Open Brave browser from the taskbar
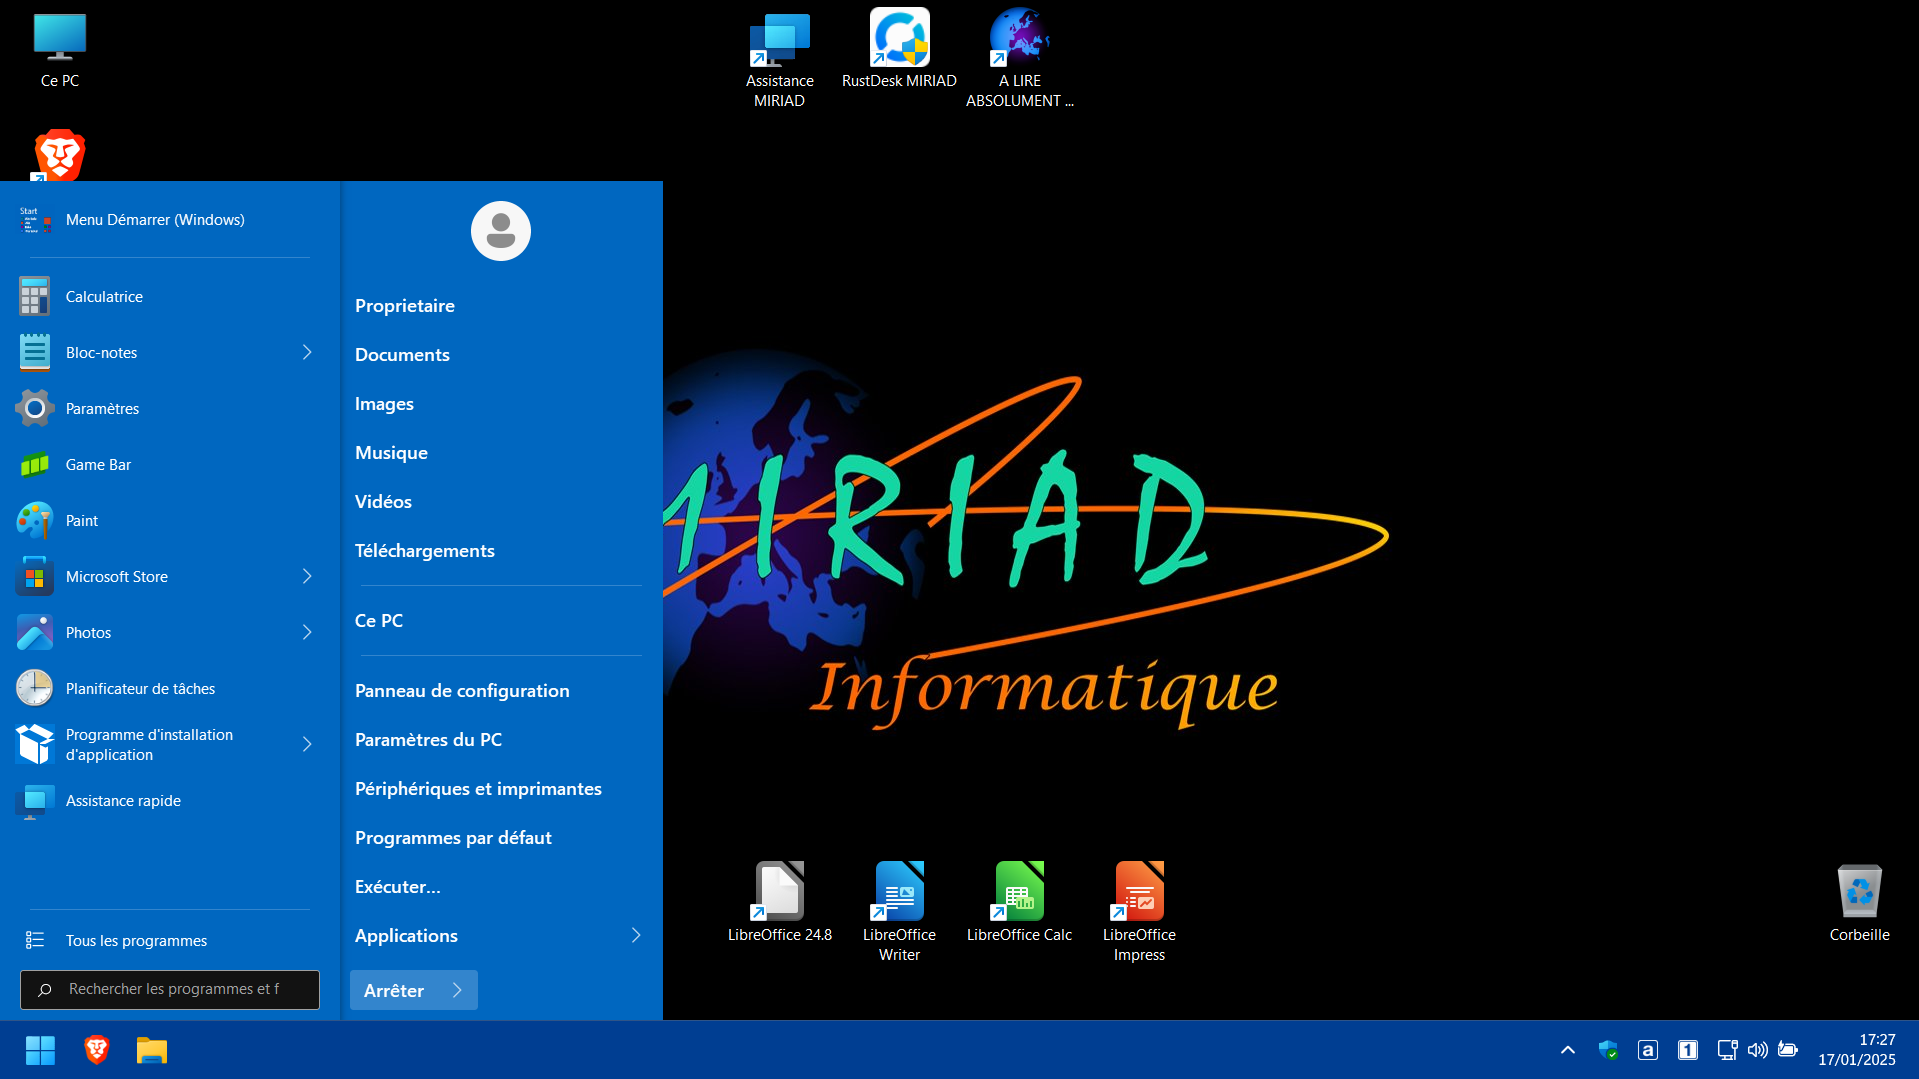This screenshot has width=1919, height=1079. (96, 1050)
